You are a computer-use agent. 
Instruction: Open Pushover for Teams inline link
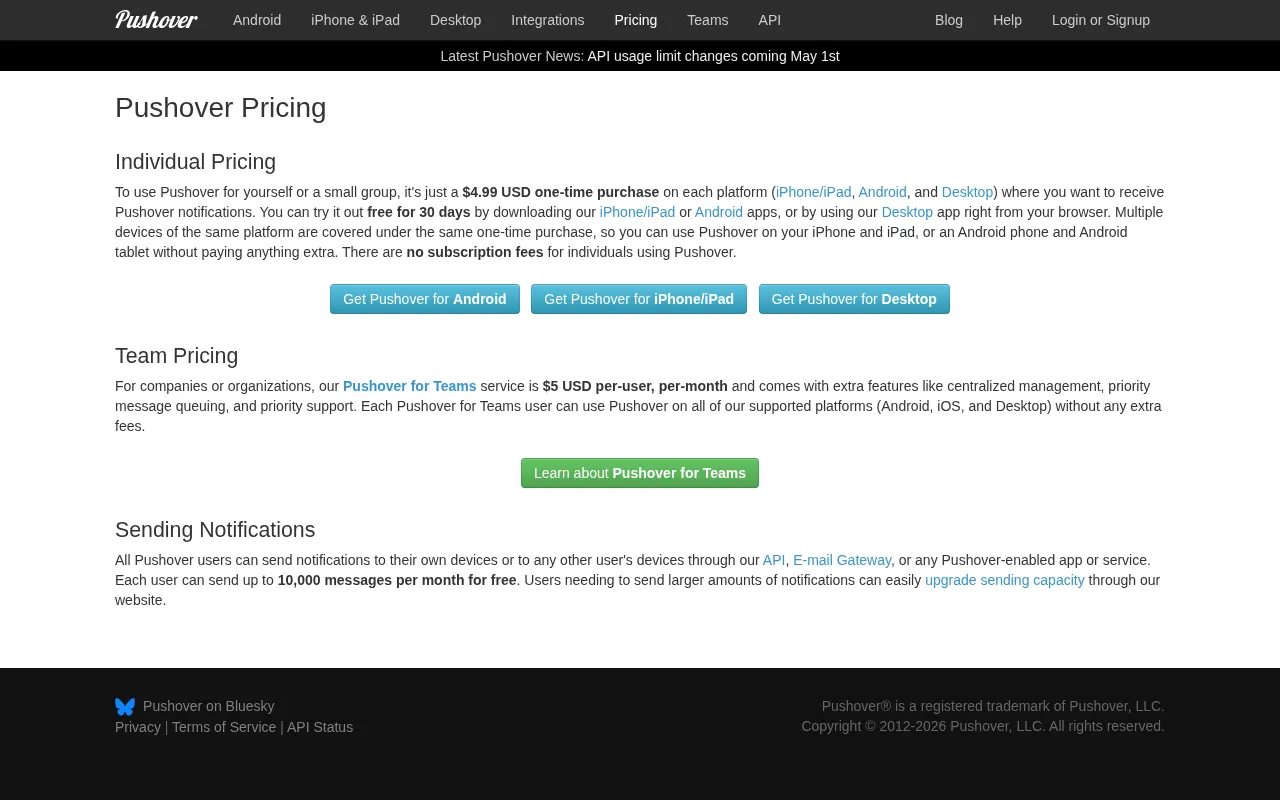[410, 386]
